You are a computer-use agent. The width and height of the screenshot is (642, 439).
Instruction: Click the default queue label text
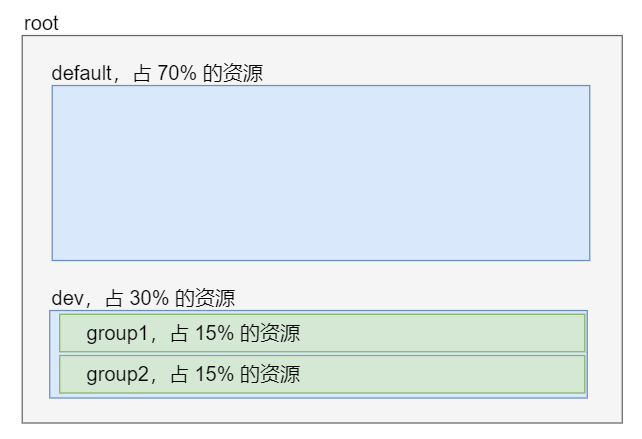(x=157, y=73)
